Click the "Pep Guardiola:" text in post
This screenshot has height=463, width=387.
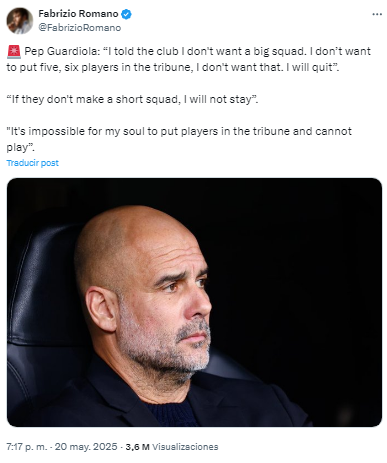(62, 51)
